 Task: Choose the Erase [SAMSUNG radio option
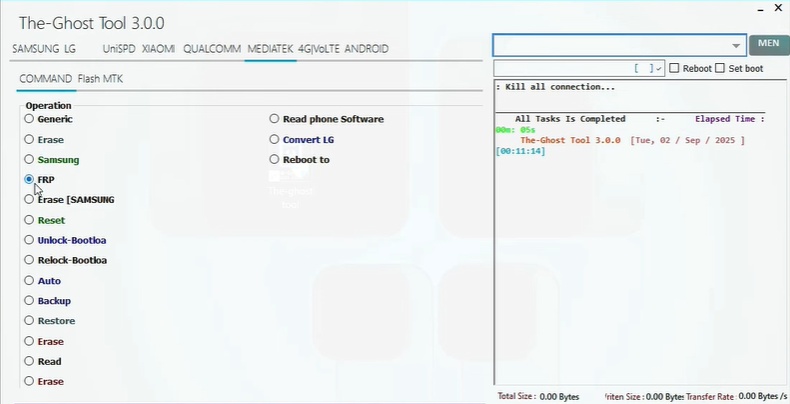pyautogui.click(x=29, y=199)
